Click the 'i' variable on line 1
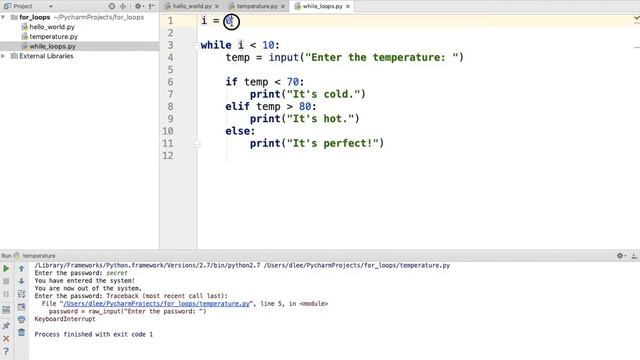Viewport: 640px width, 360px height. pyautogui.click(x=204, y=20)
